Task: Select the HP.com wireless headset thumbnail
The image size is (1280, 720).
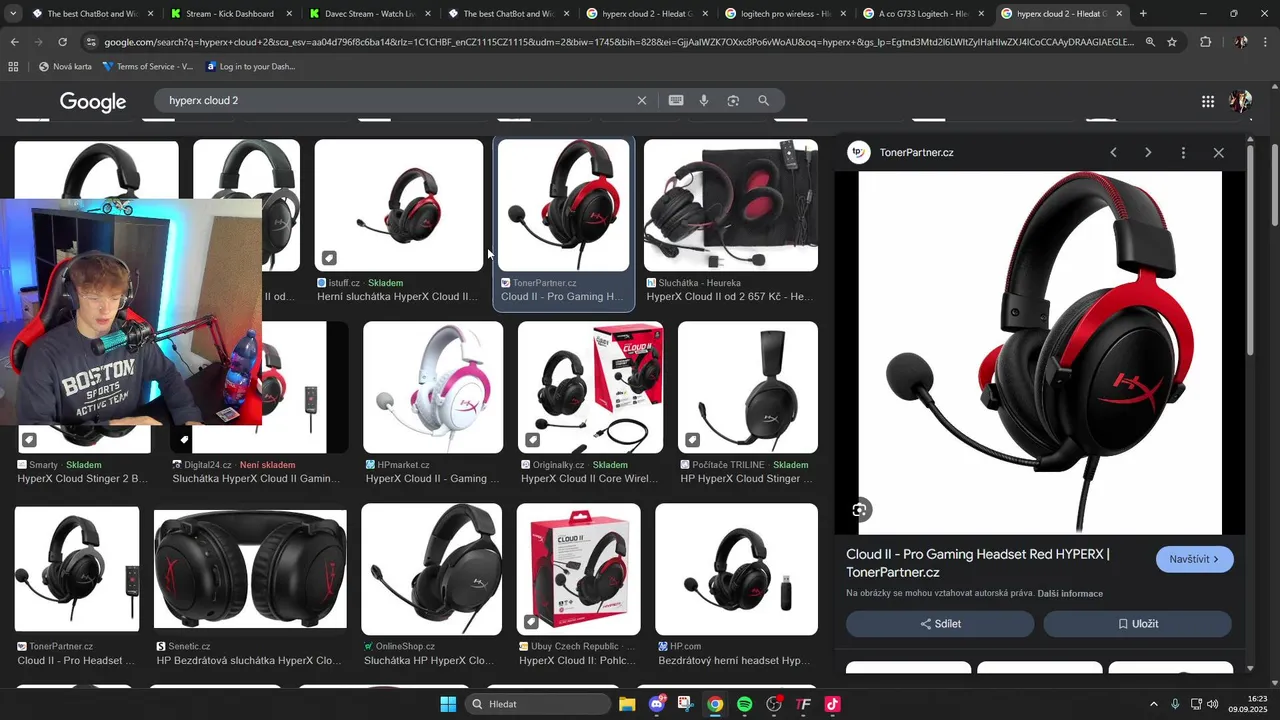Action: click(736, 569)
